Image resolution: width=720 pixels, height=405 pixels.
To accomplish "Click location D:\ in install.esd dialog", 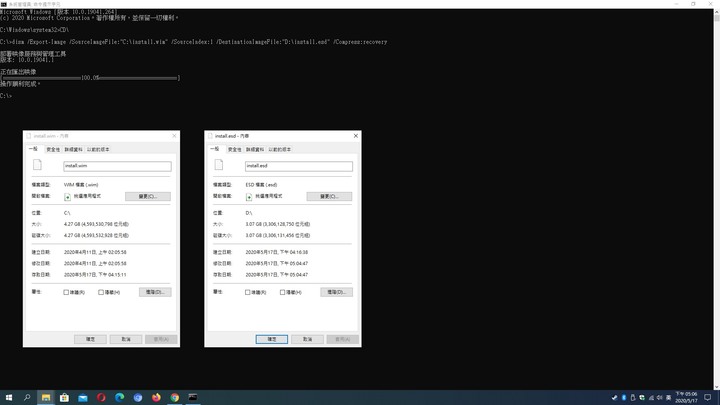I will pos(249,213).
